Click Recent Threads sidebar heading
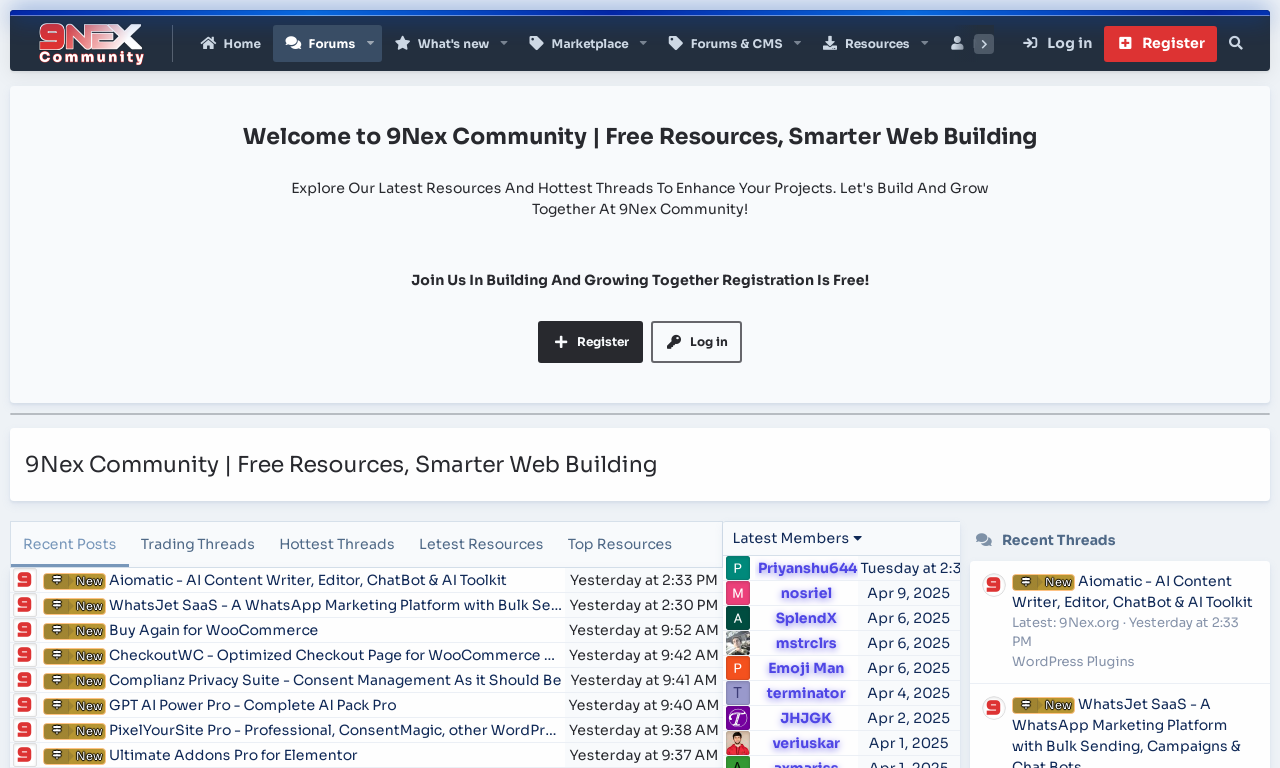 tap(1058, 540)
